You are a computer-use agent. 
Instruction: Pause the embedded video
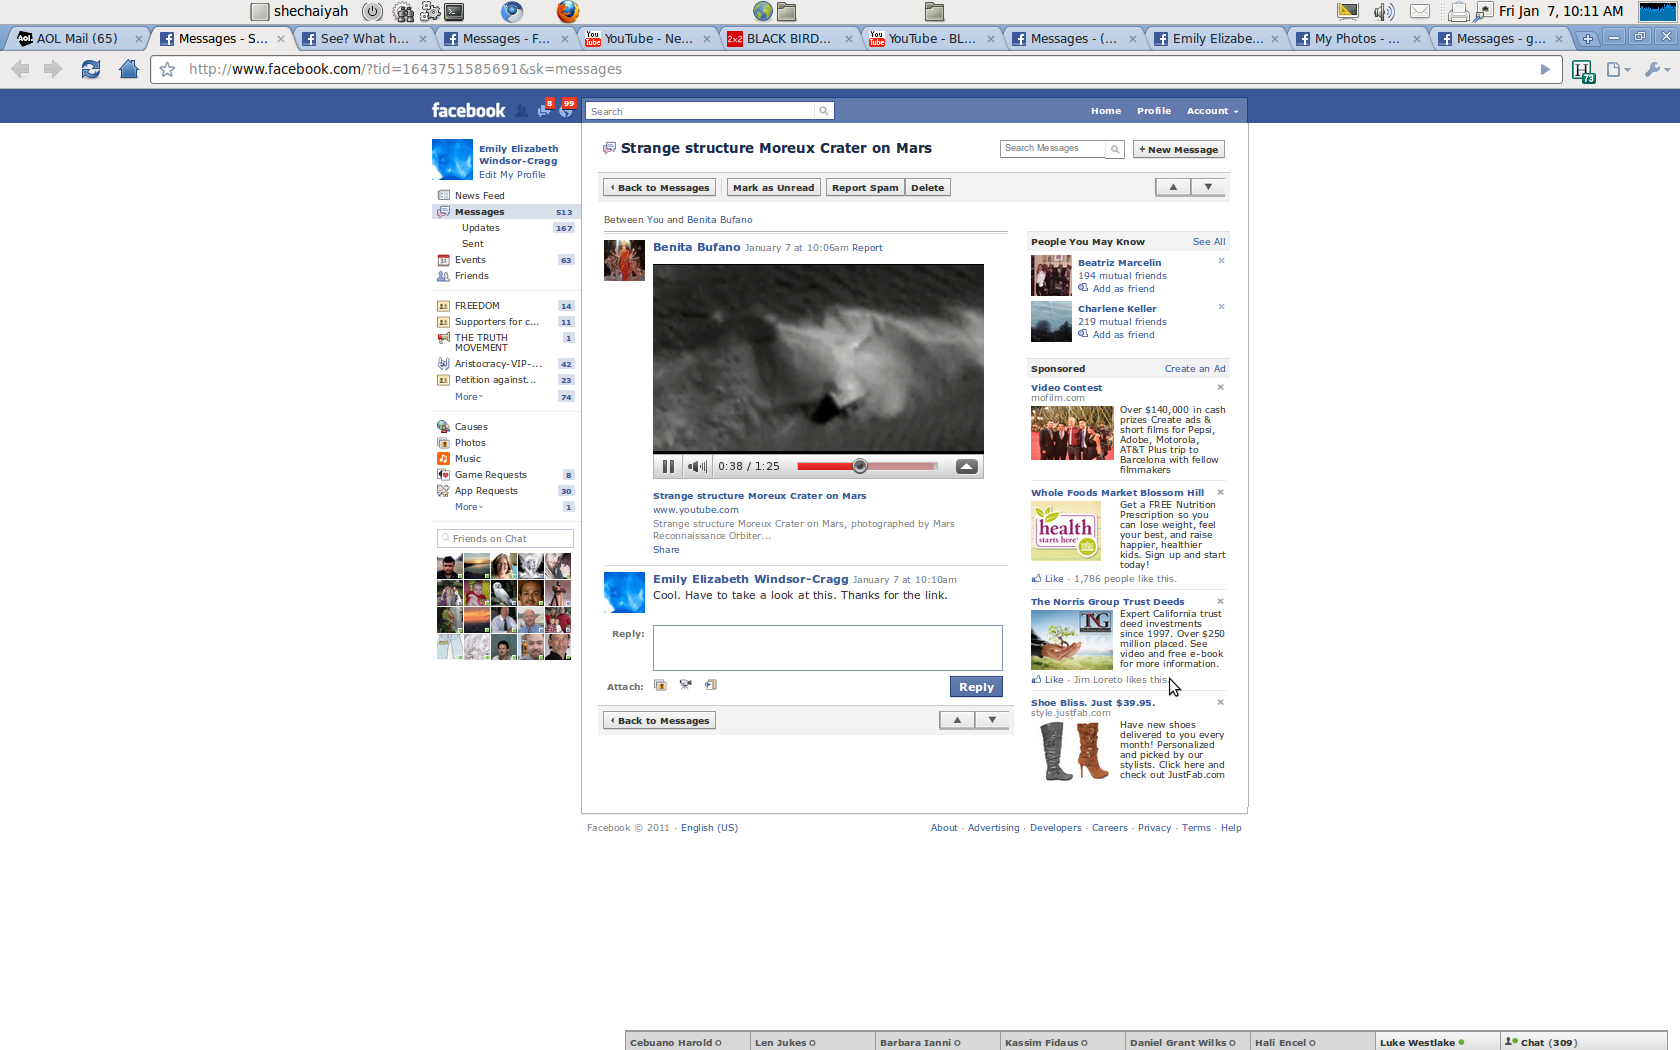click(668, 466)
